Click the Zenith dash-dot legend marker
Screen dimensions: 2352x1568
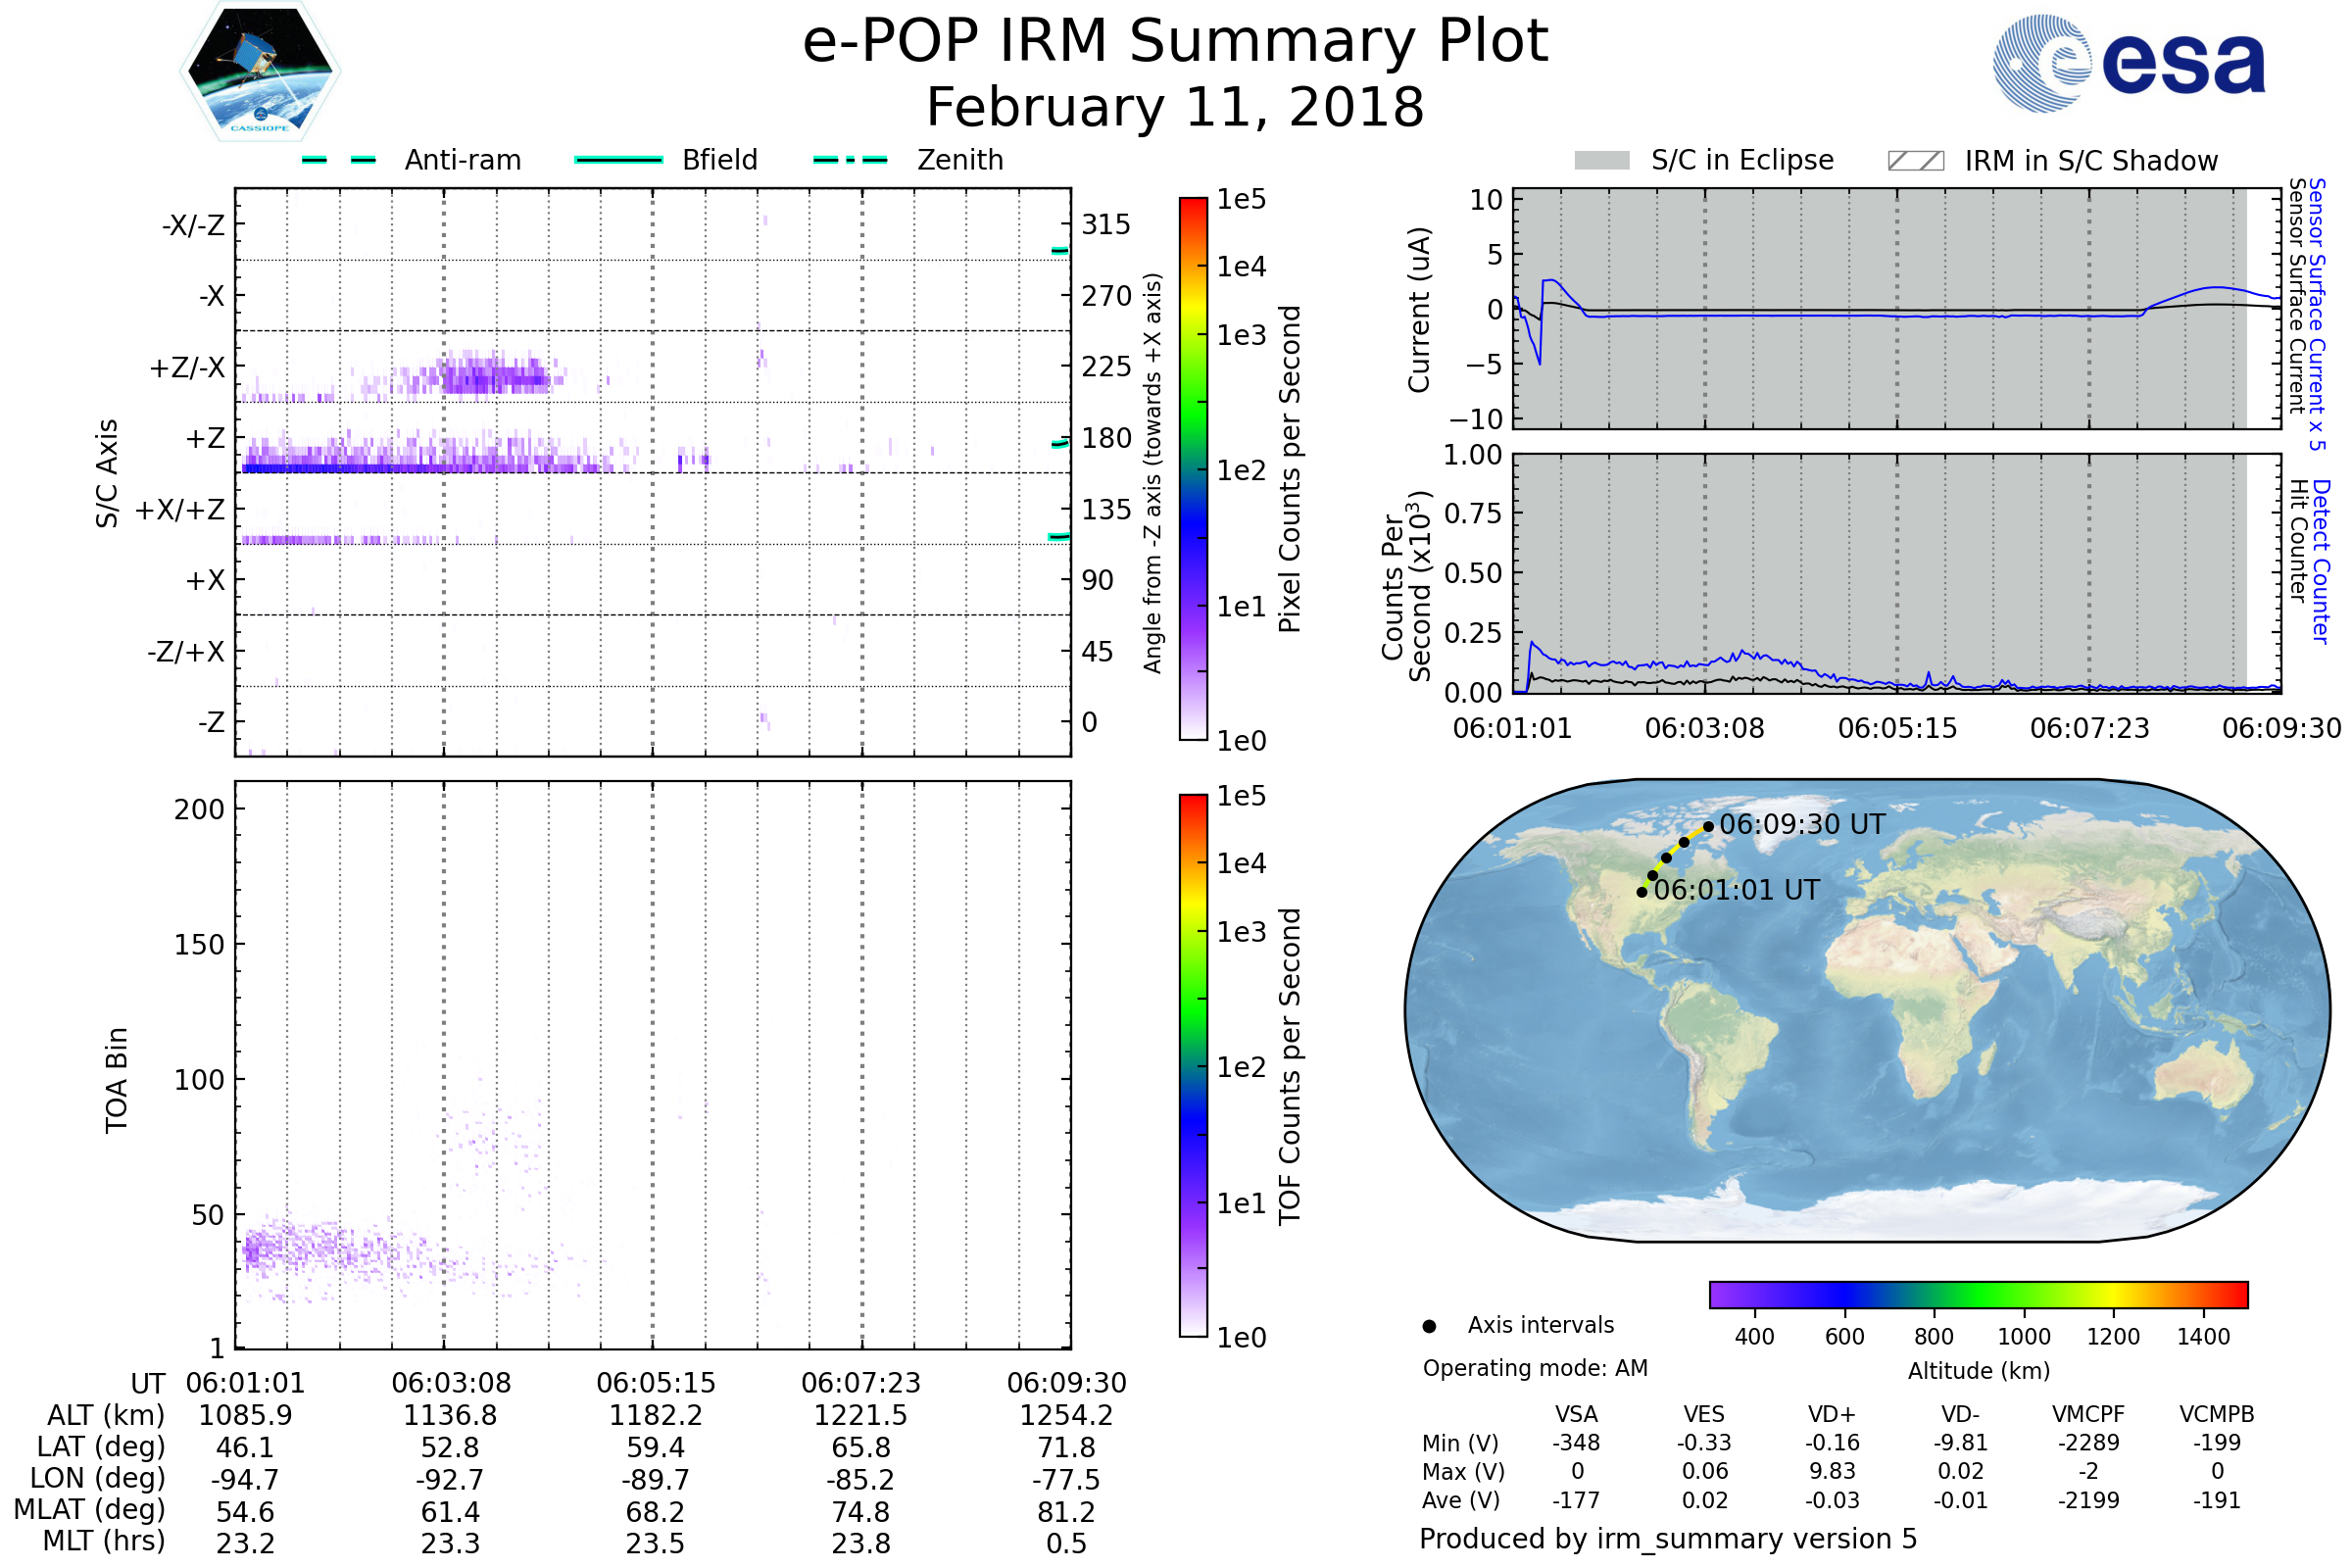click(x=850, y=160)
